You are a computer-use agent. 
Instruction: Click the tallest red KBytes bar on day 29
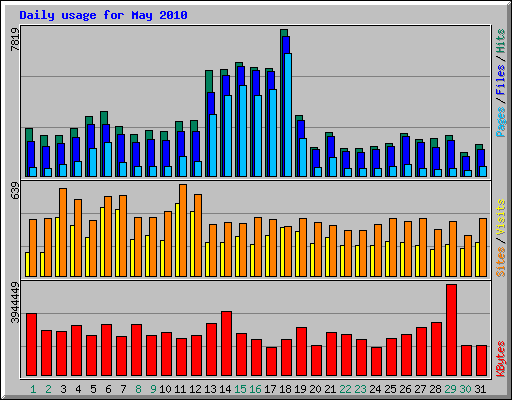452,330
